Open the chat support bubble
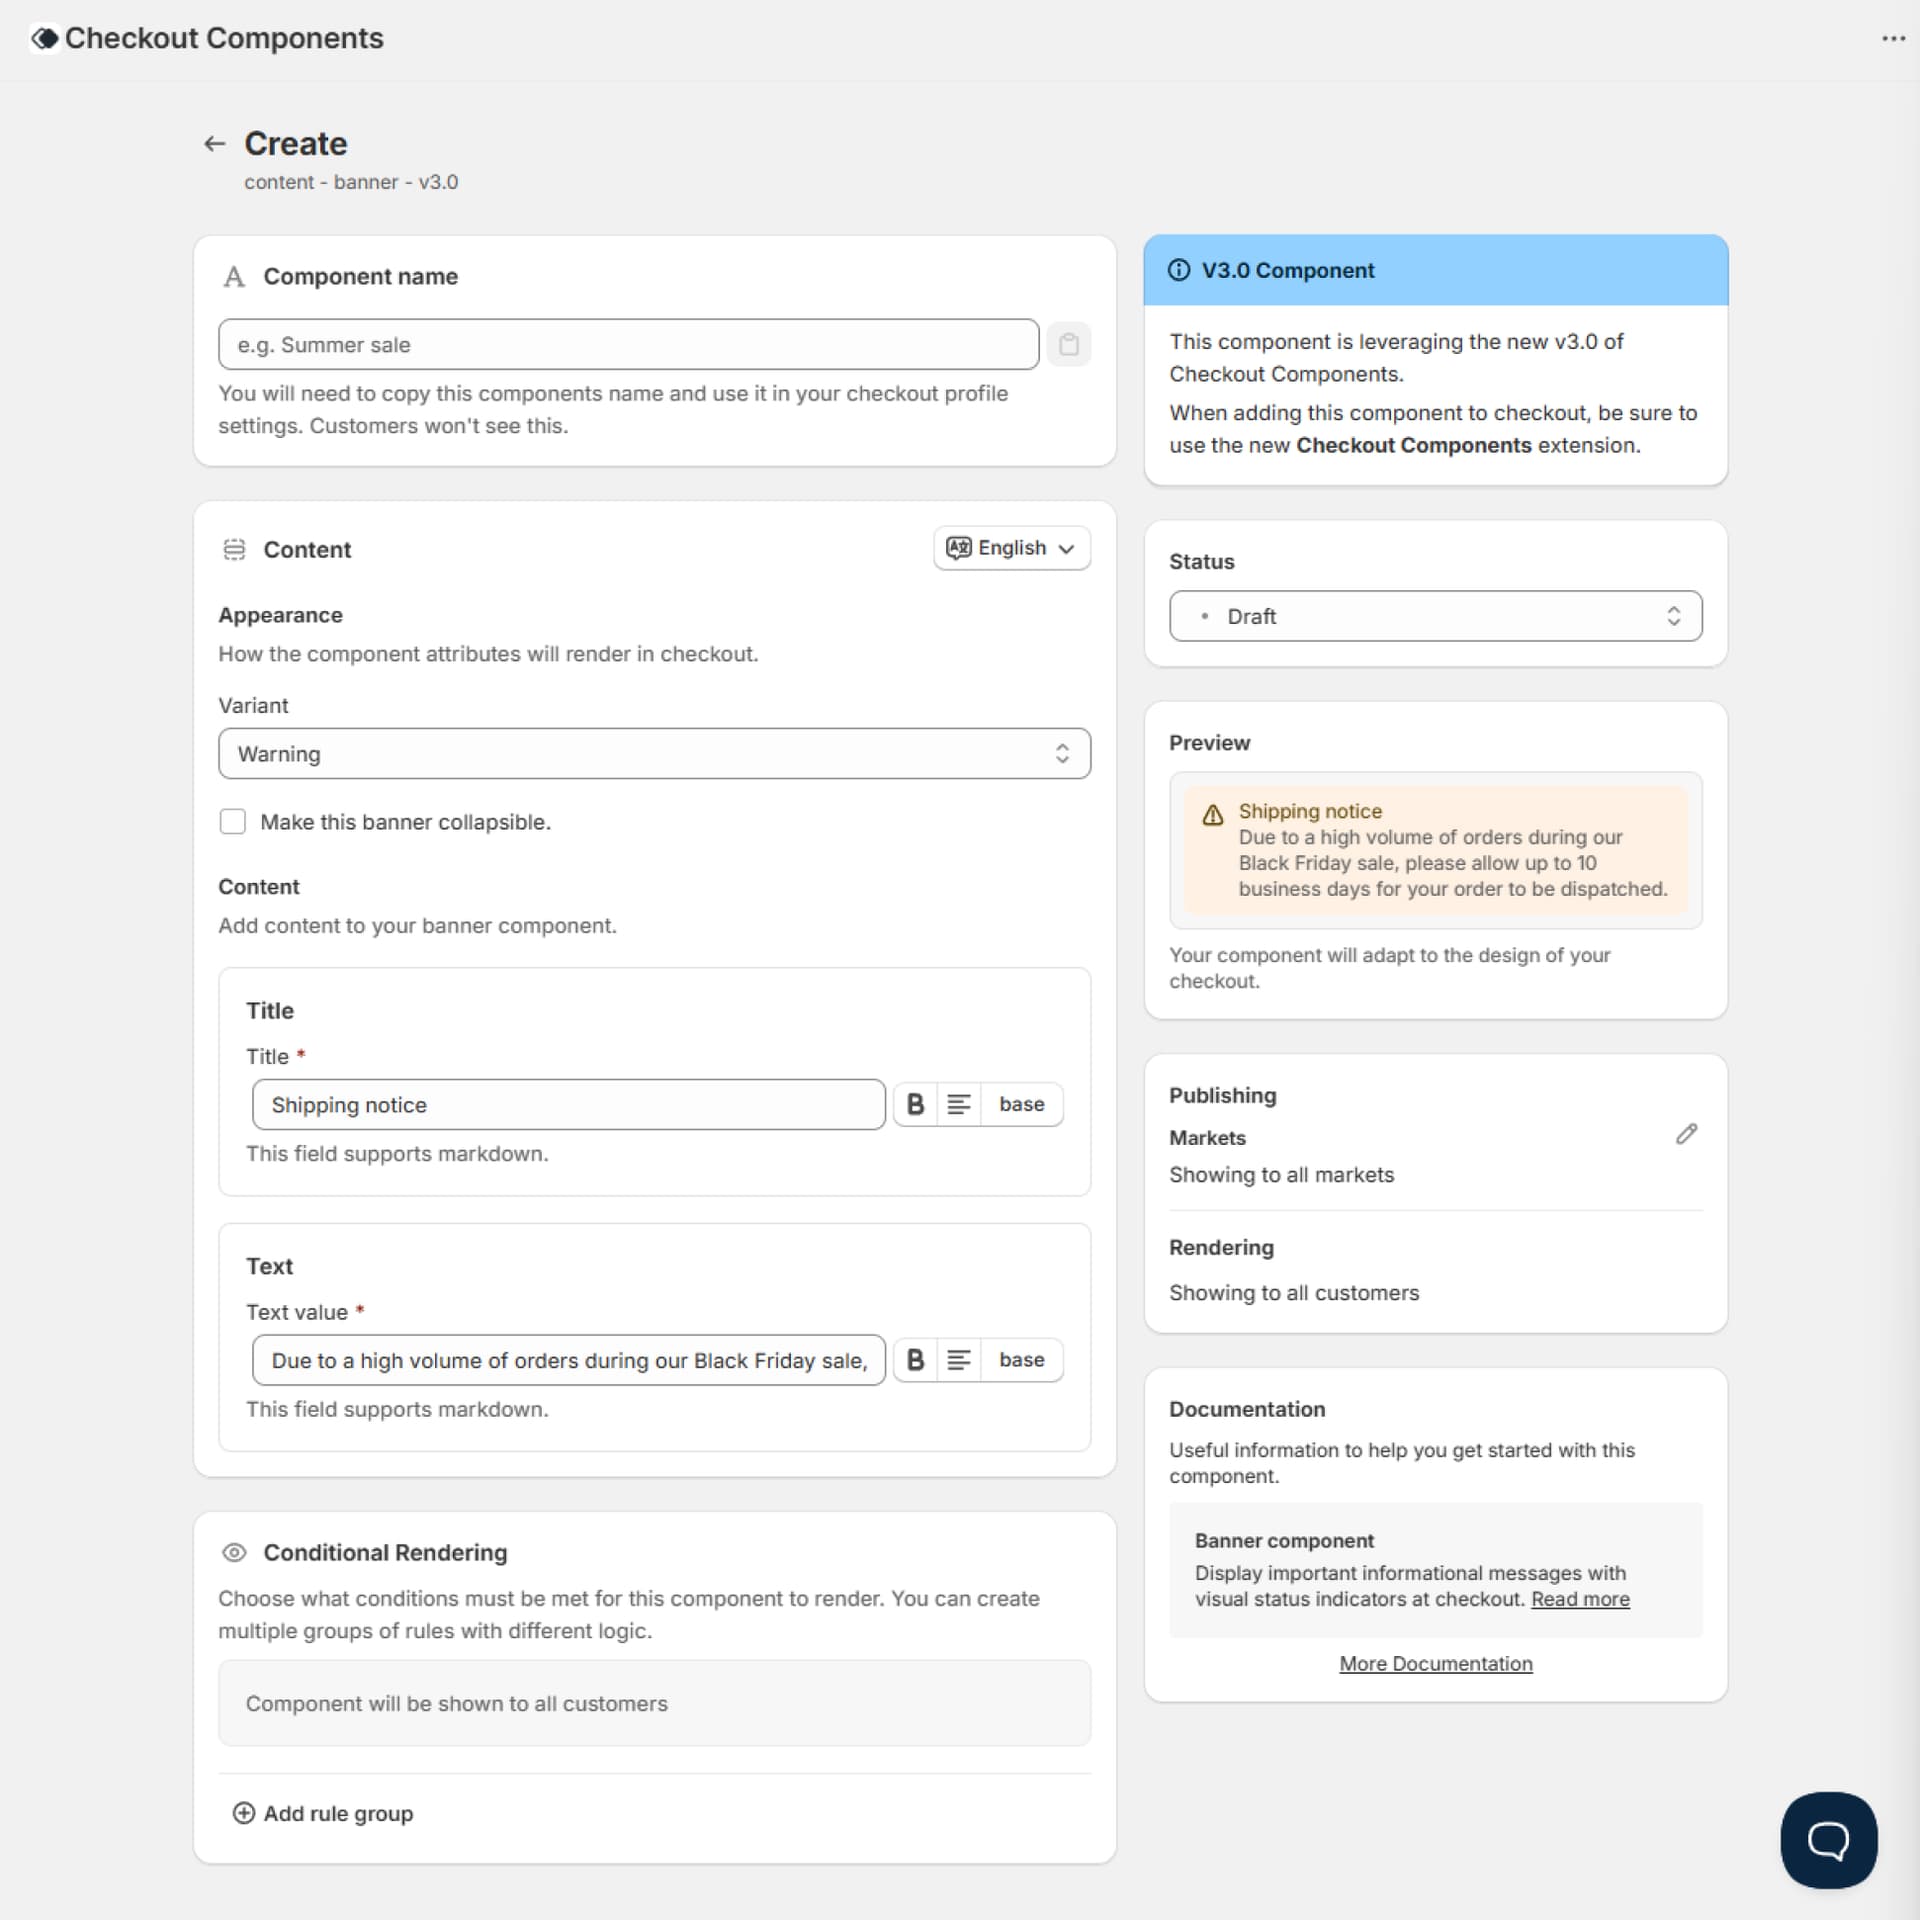The image size is (1920, 1920). click(x=1827, y=1840)
